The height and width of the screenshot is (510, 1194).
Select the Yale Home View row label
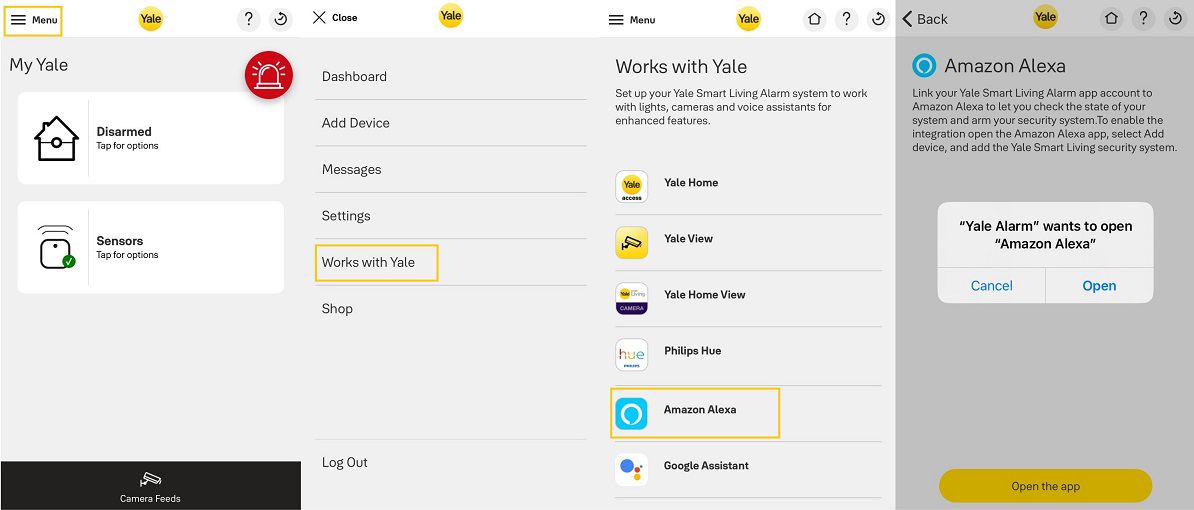point(704,295)
